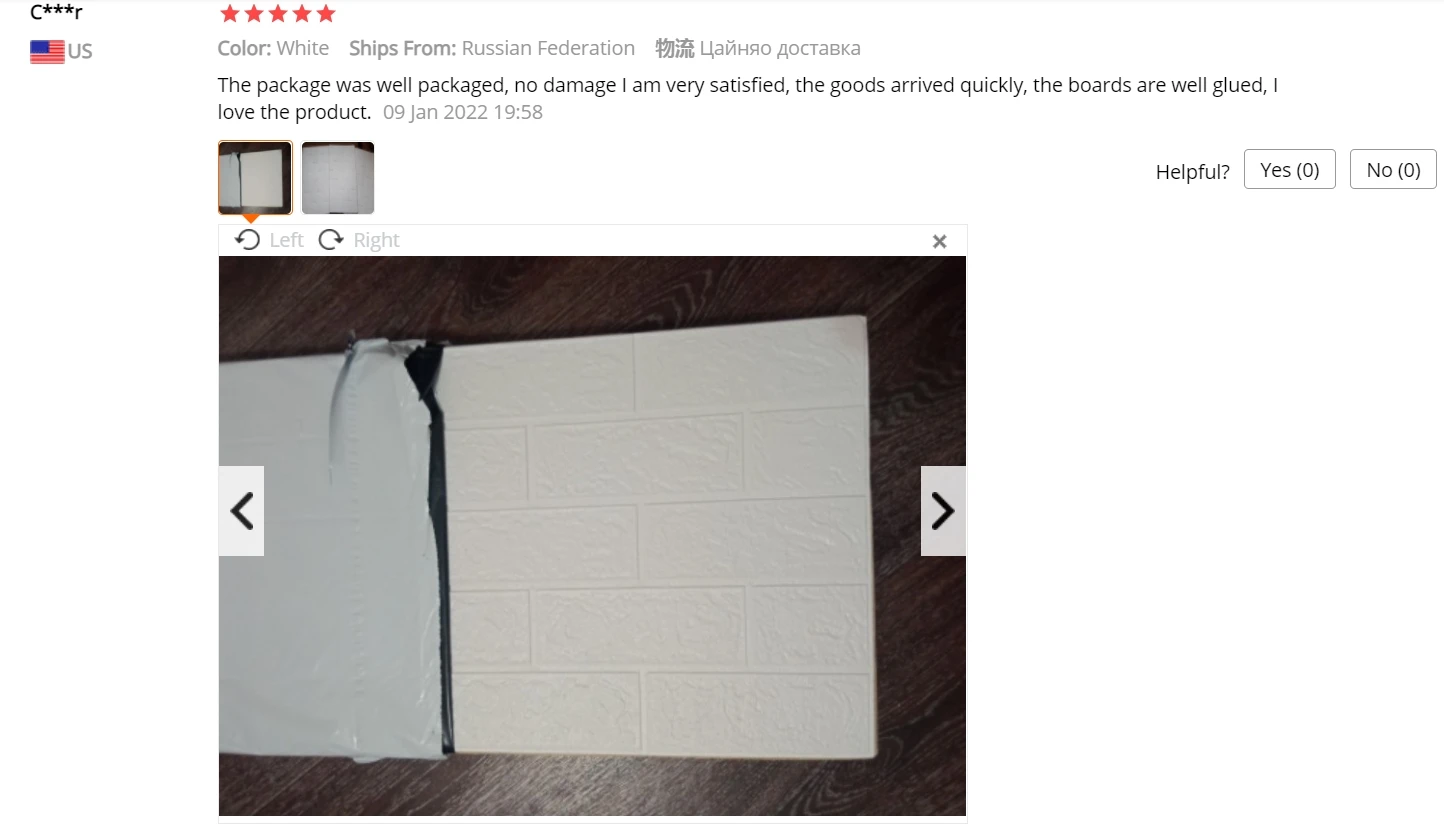
Task: Show previous review photo with left arrow
Action: (x=242, y=511)
